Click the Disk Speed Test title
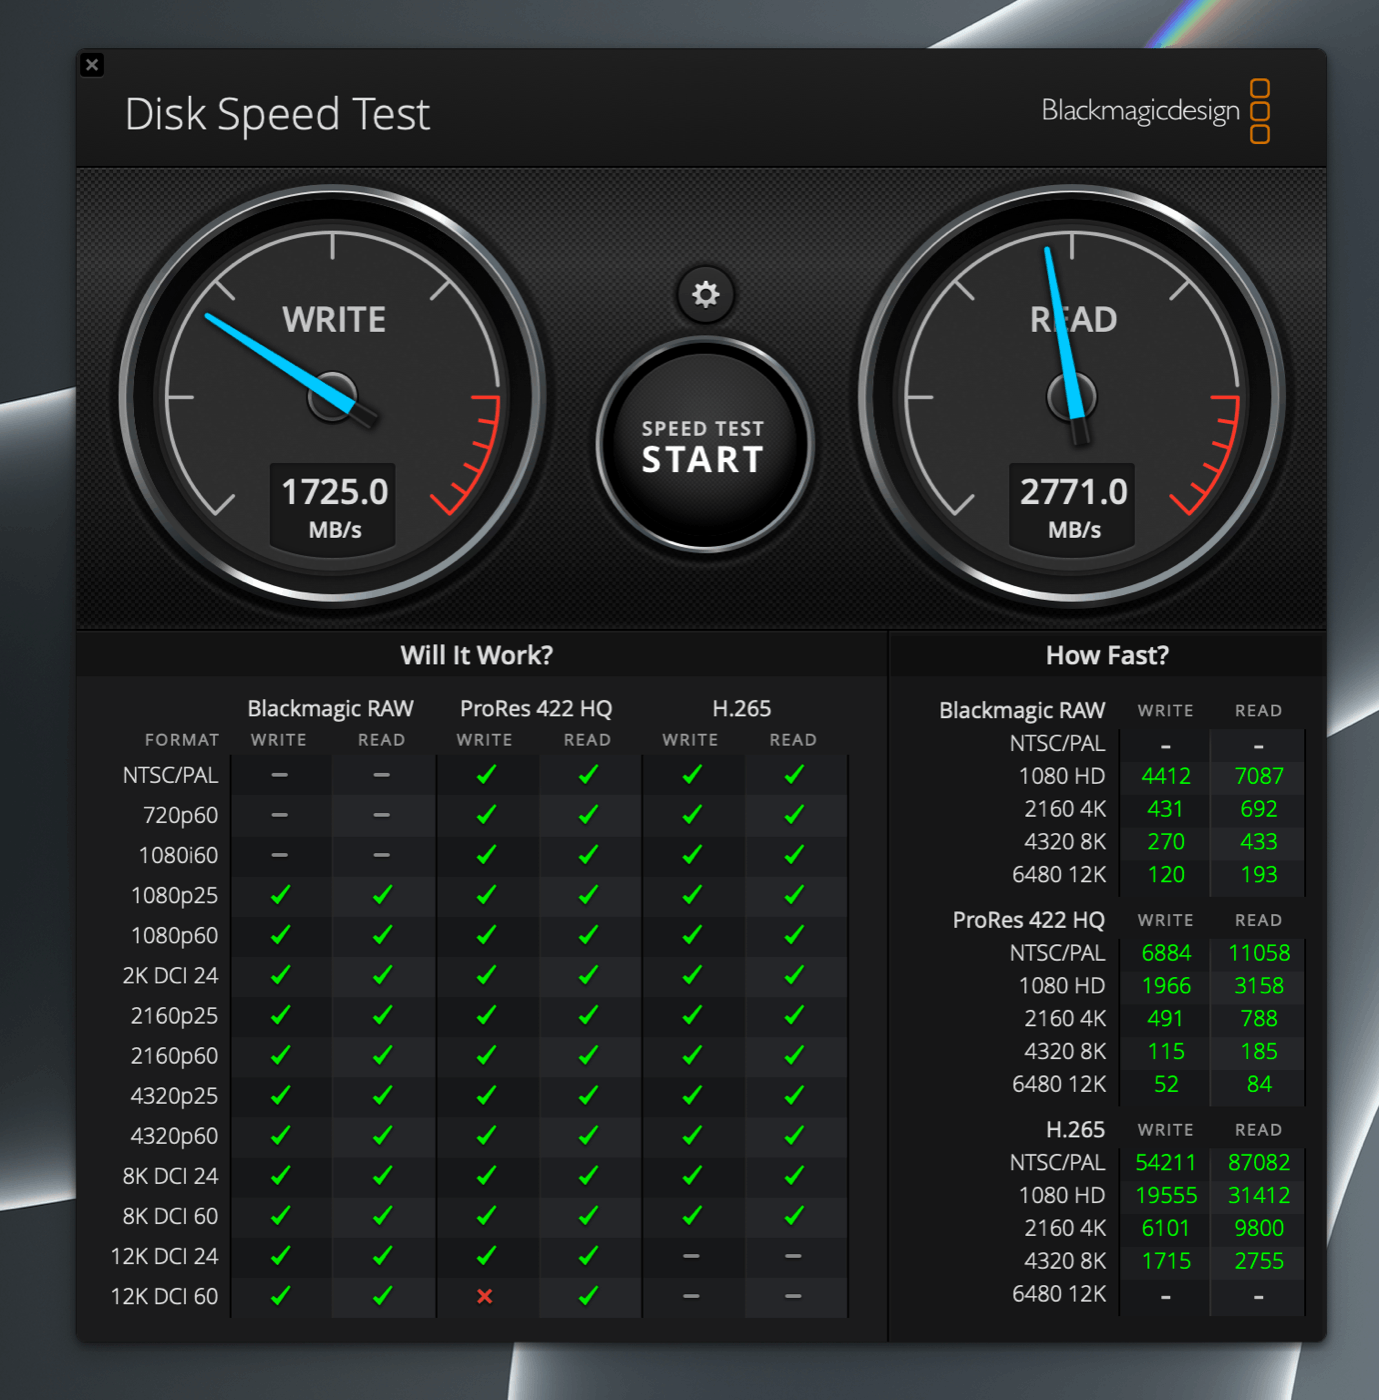This screenshot has height=1400, width=1379. point(277,114)
